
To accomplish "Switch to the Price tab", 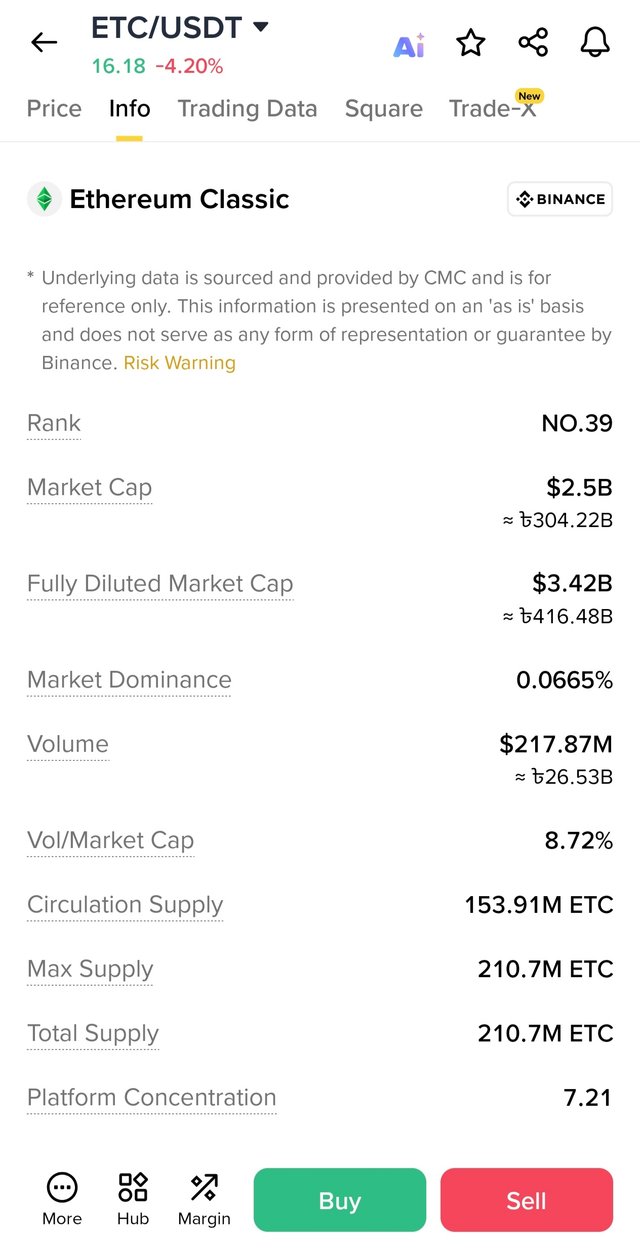I will tap(54, 109).
